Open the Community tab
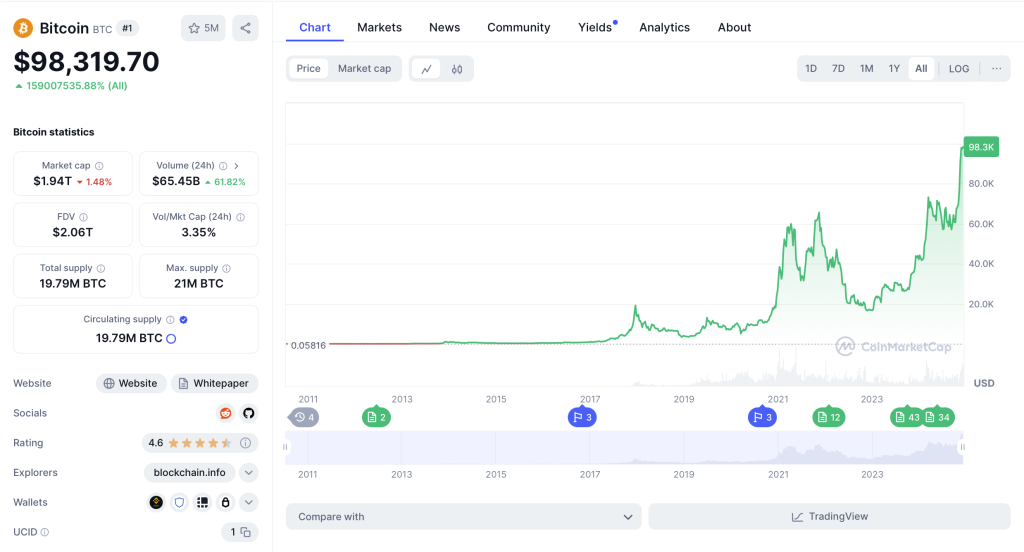 tap(519, 27)
